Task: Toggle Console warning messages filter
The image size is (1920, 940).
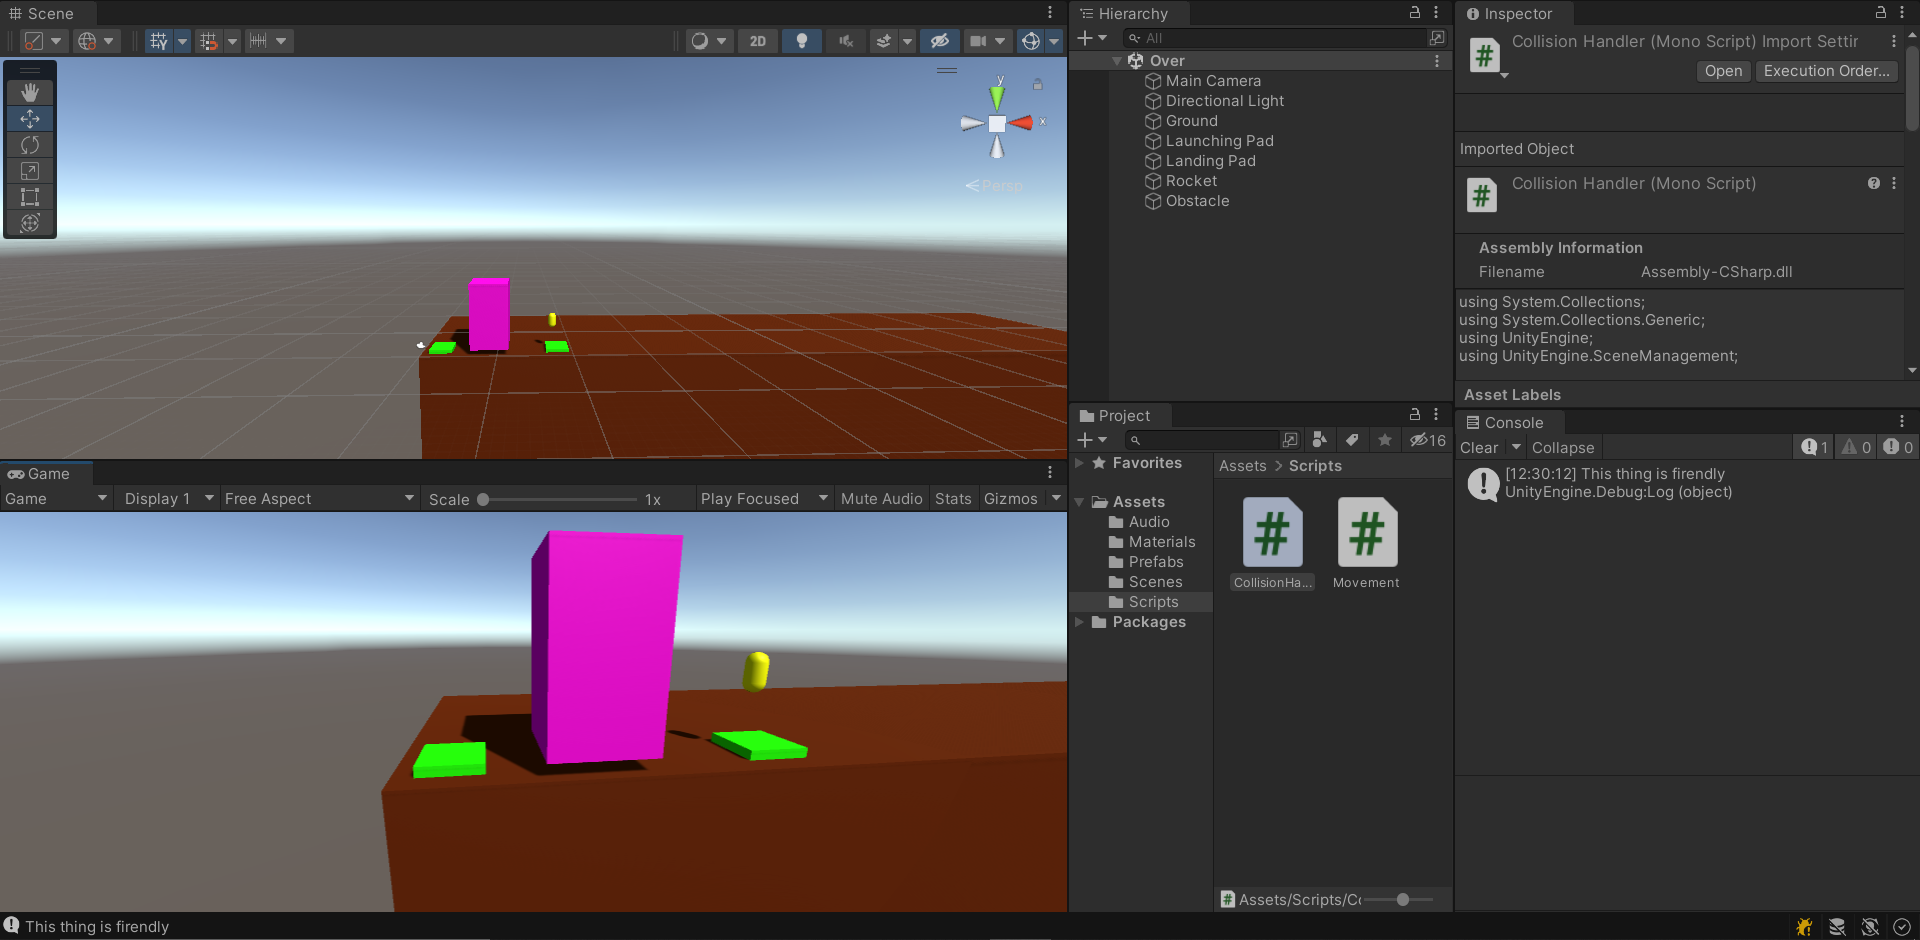Action: coord(1857,447)
